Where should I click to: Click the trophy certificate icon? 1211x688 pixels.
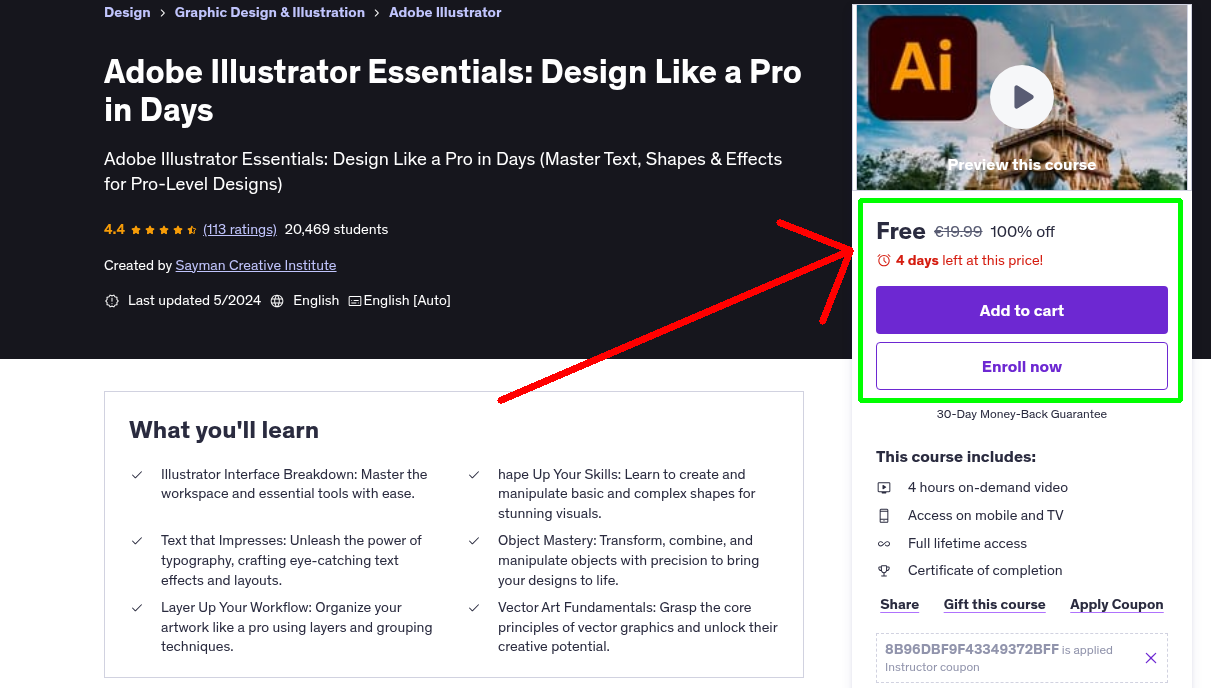pyautogui.click(x=884, y=570)
